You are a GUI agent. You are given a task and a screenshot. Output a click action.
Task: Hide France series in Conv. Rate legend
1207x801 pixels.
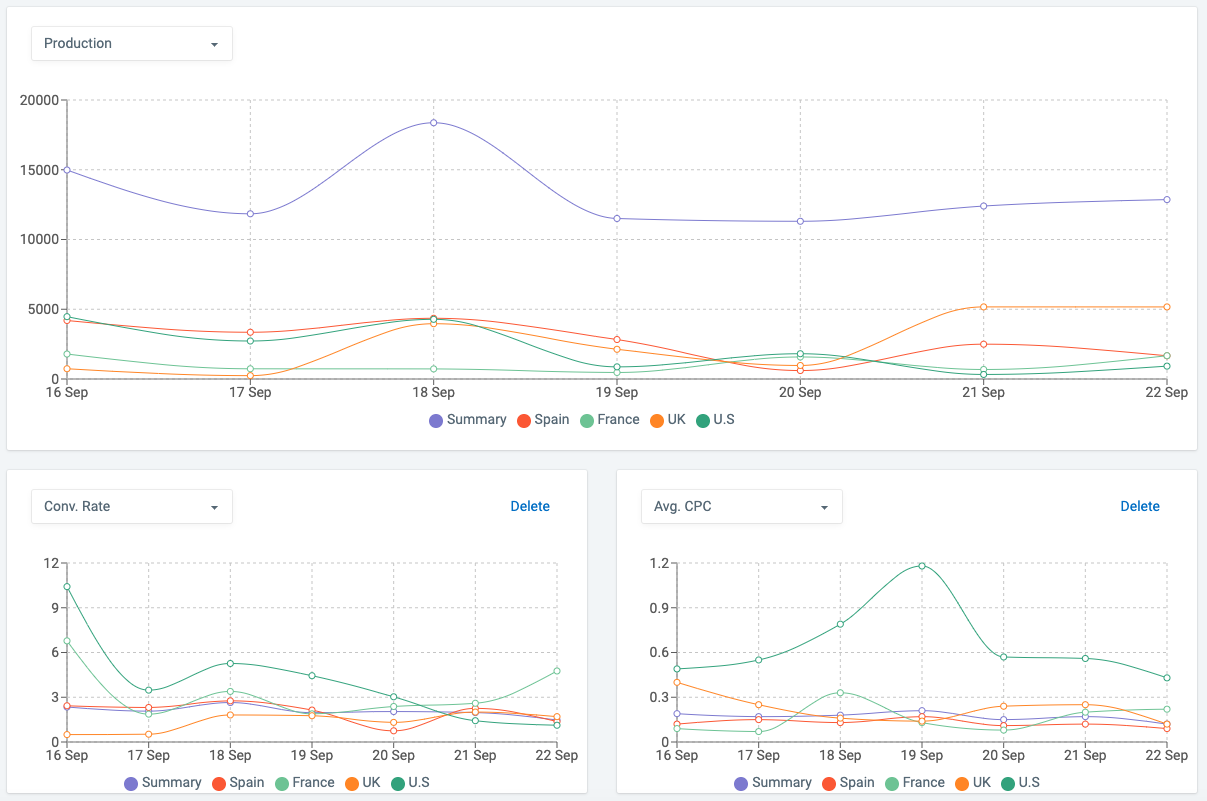304,783
